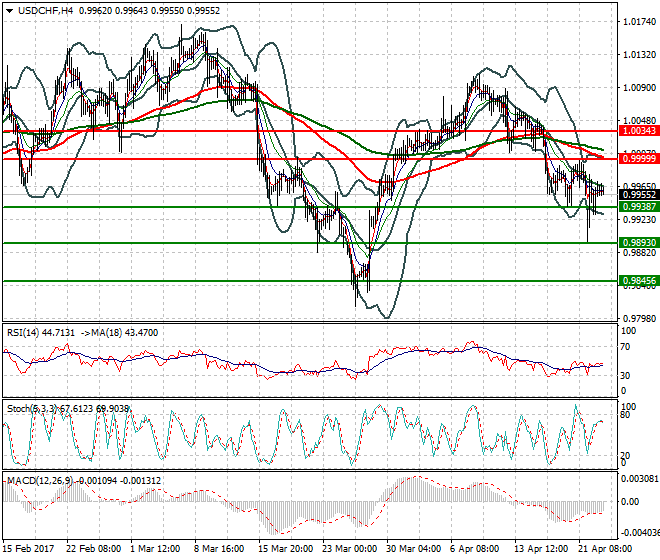
Task: Select the red 0.99999 price level label
Action: point(639,159)
